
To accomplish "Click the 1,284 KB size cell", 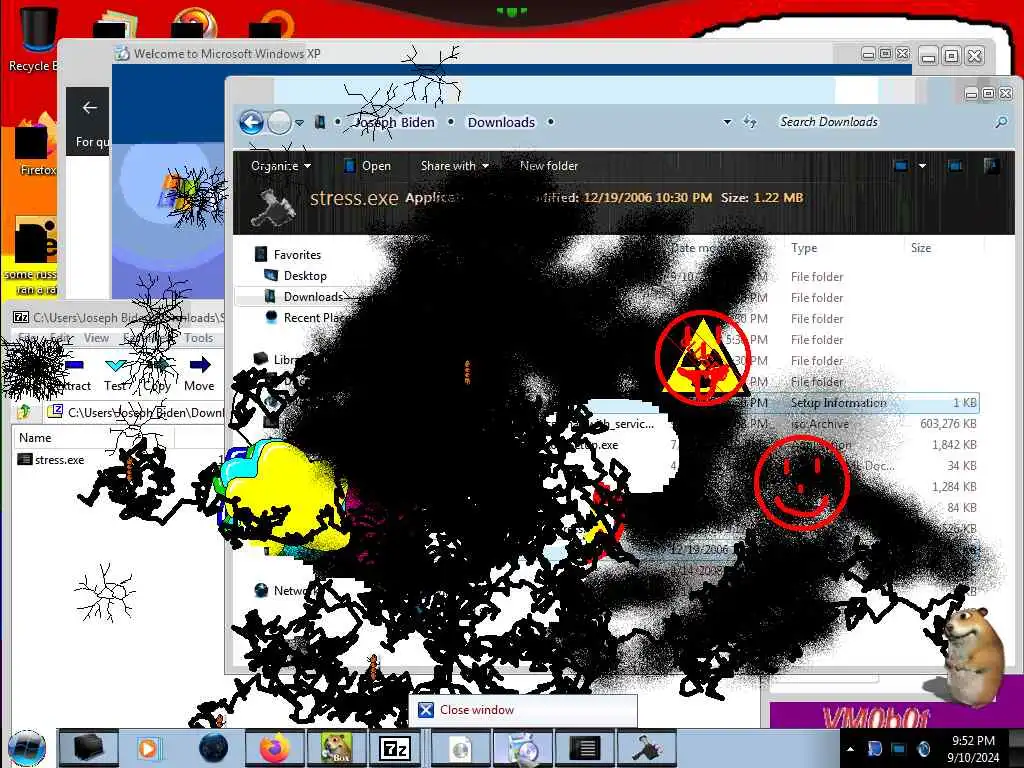I will pyautogui.click(x=953, y=487).
